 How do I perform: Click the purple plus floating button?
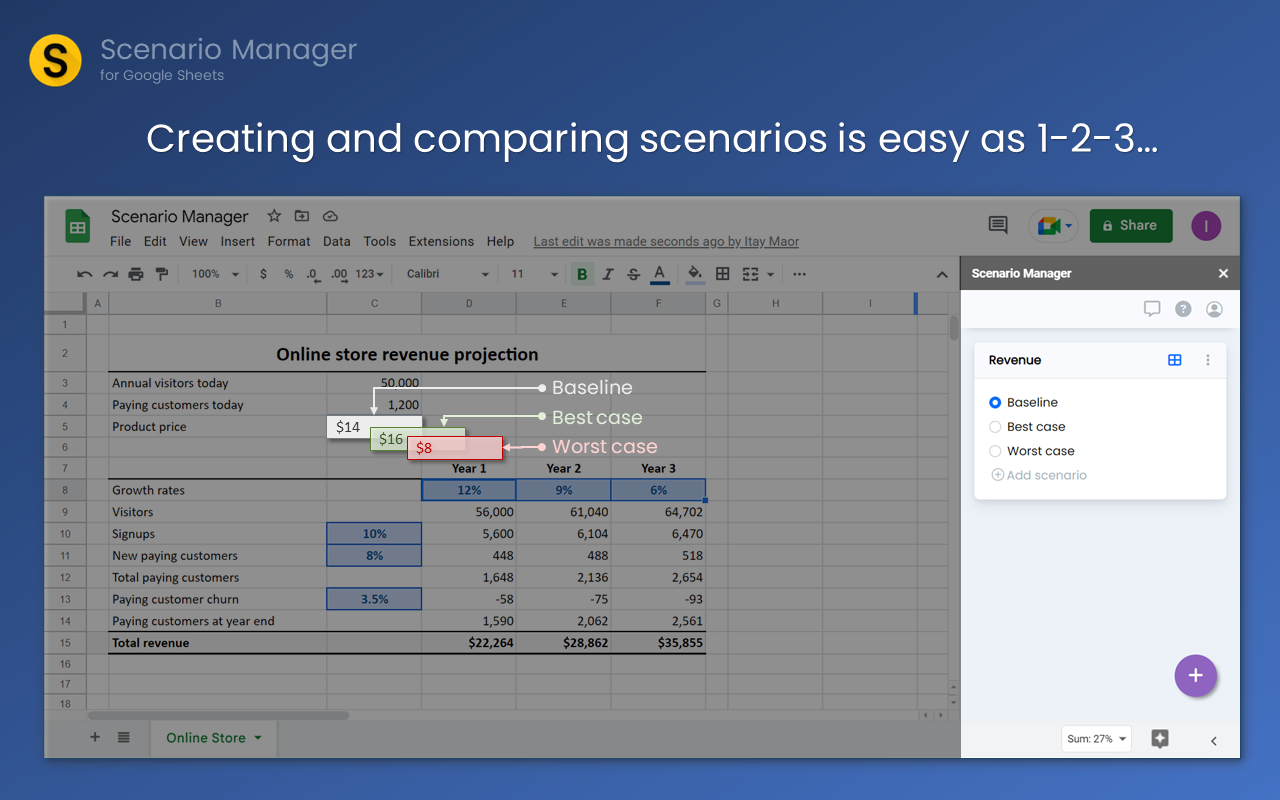pos(1195,676)
